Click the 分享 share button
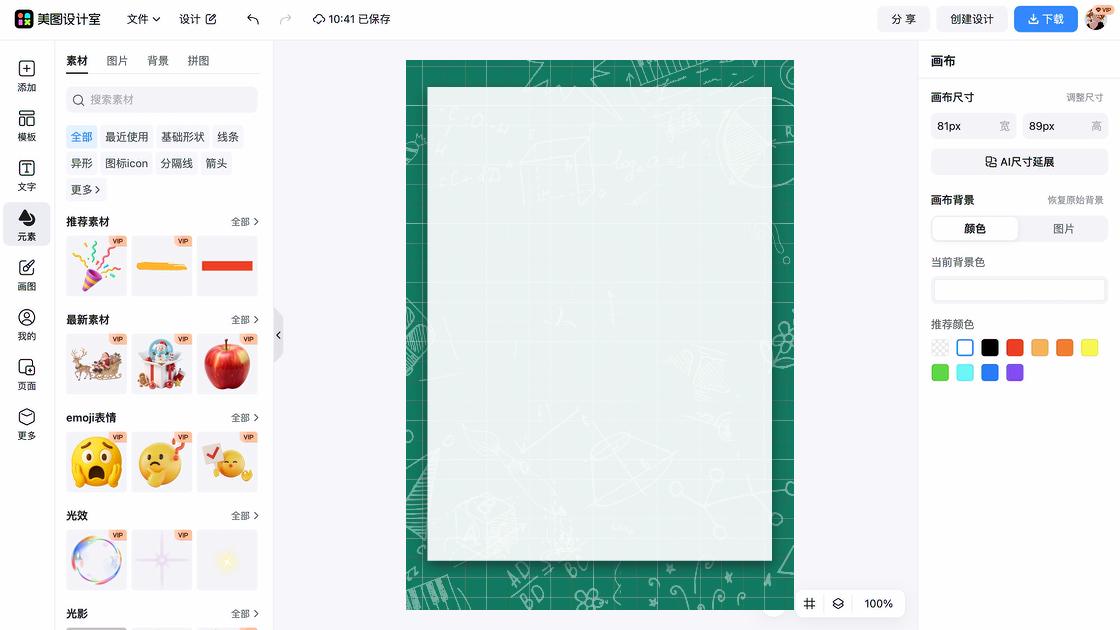Viewport: 1120px width, 630px height. pos(904,19)
